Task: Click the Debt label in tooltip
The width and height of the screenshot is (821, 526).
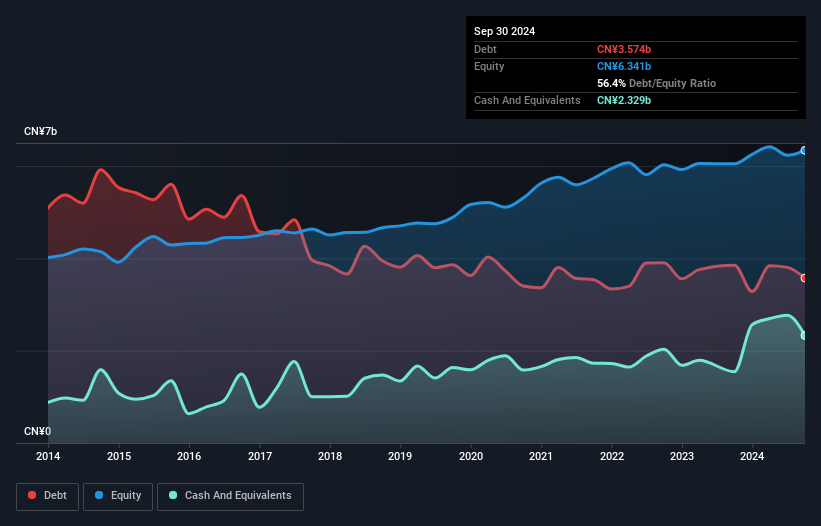Action: (x=485, y=49)
